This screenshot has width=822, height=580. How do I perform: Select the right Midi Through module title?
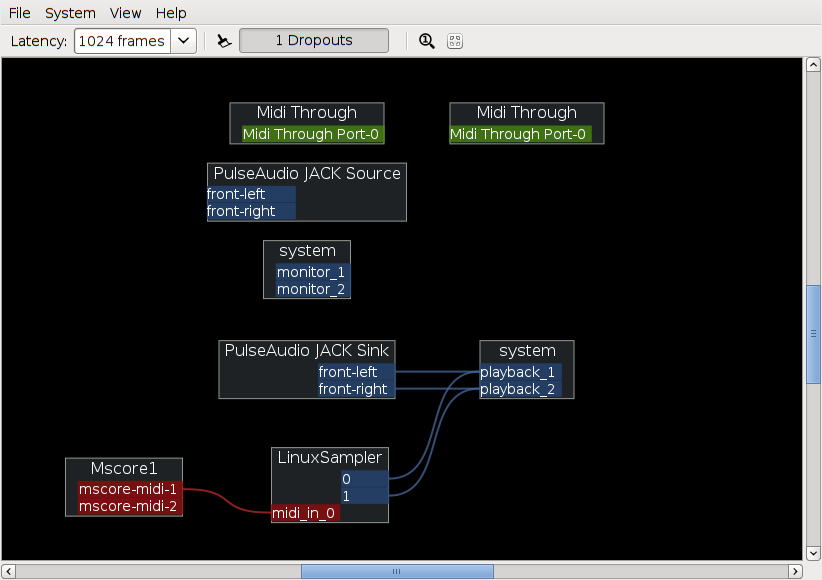527,113
